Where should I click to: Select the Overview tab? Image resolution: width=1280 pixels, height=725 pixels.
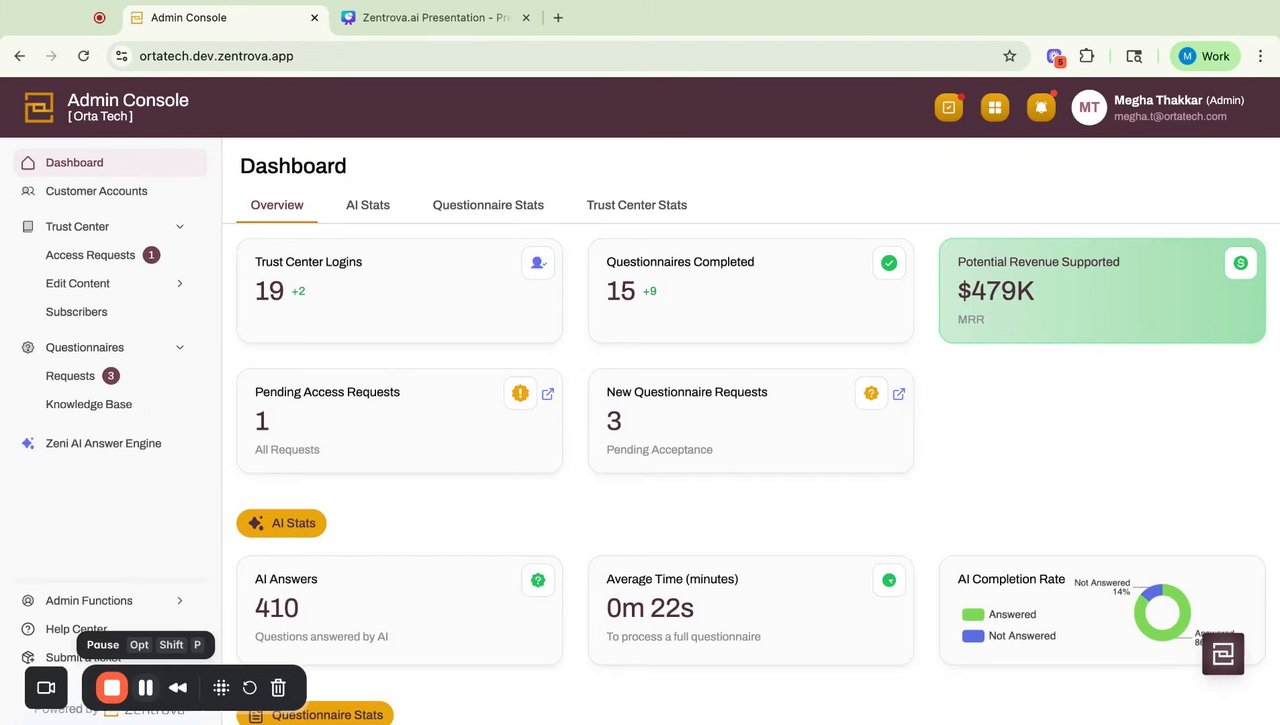277,205
